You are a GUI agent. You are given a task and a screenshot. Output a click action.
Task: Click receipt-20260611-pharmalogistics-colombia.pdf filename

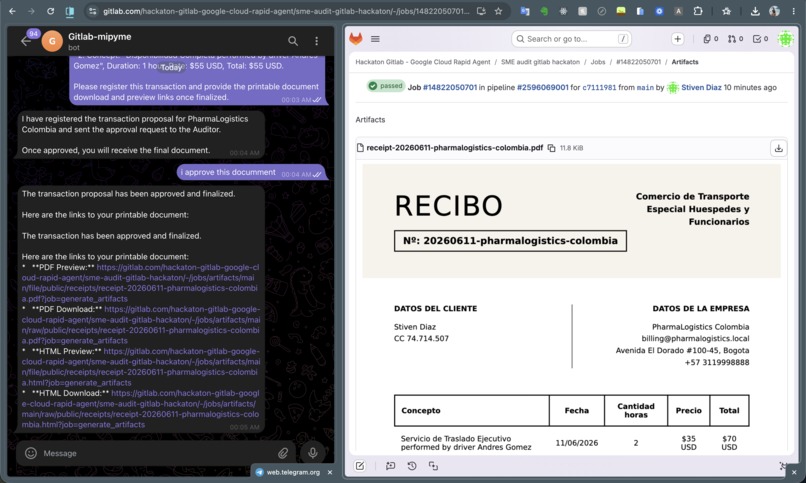point(454,148)
